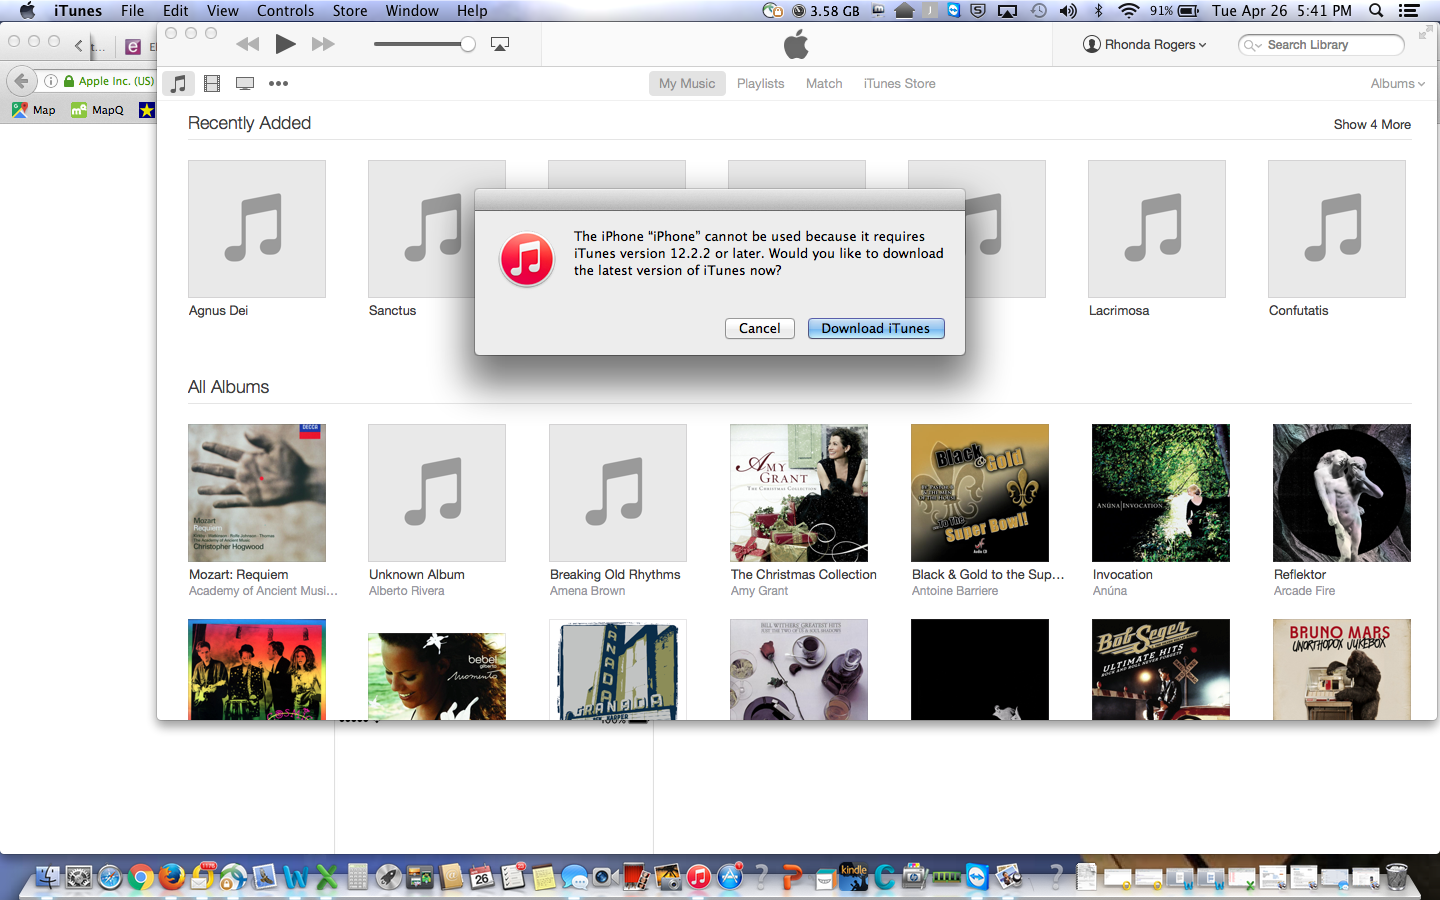Screen dimensions: 1440x900
Task: Toggle iTunes full-screen arrows icon
Action: click(x=1424, y=34)
